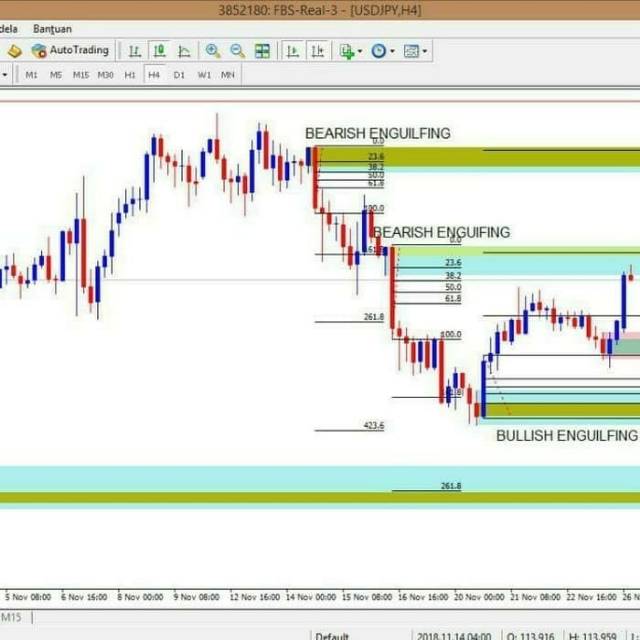
Task: Expand the indicators dropdown arrow
Action: click(360, 51)
